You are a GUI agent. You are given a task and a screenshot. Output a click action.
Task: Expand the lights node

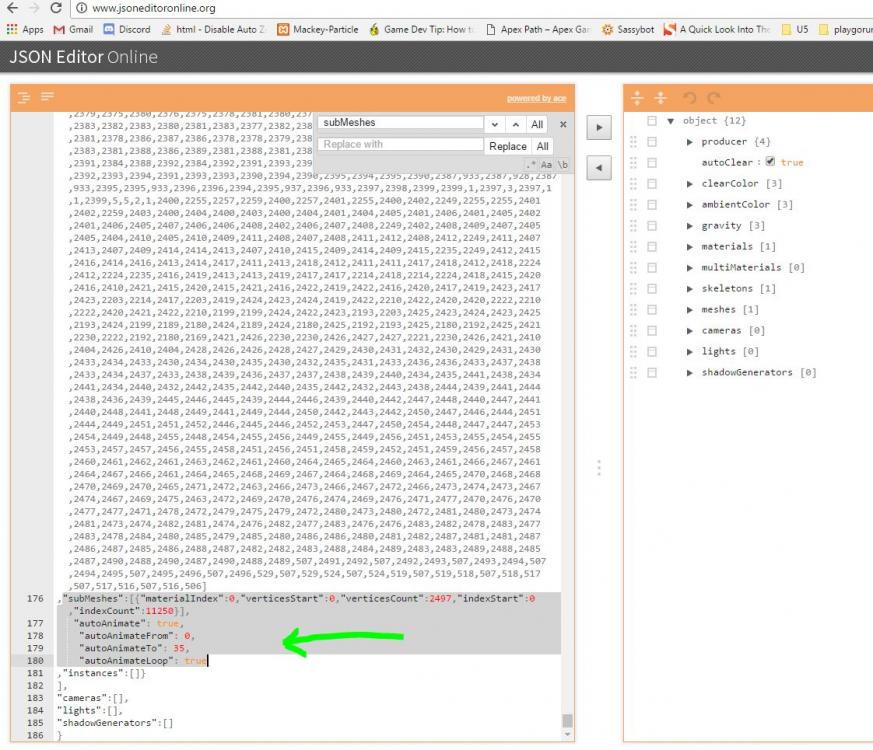pos(690,352)
